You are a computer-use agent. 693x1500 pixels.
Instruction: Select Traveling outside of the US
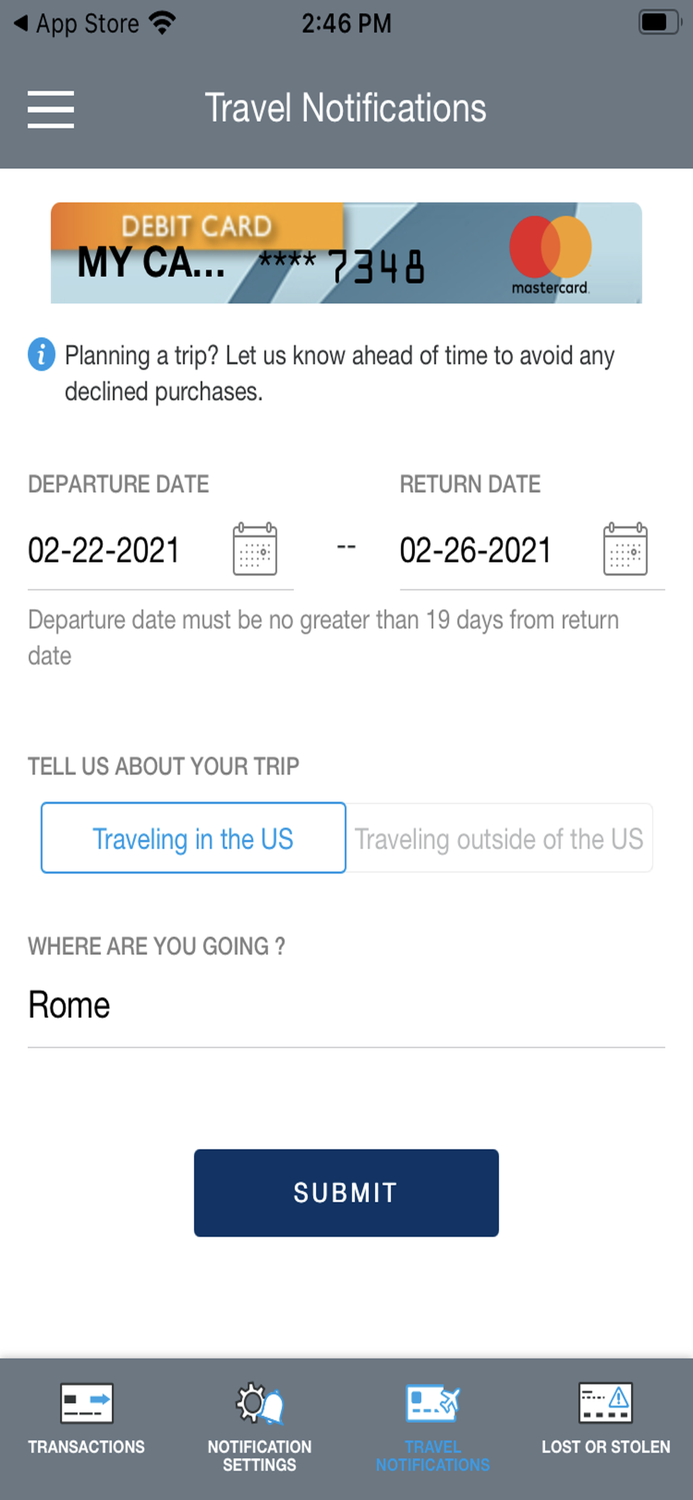(499, 838)
